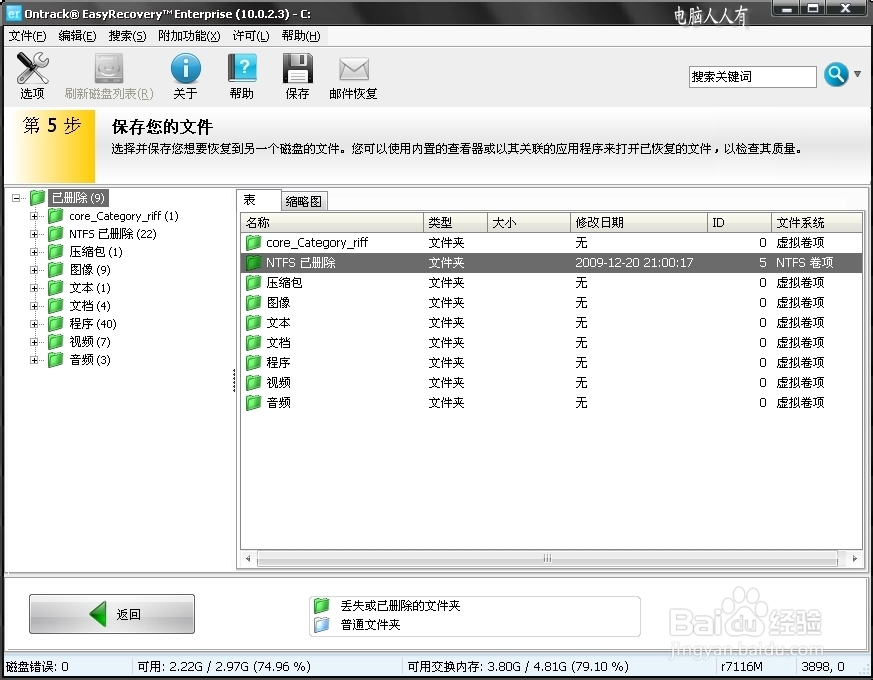
Task: Open the 搜索(S) menu
Action: pyautogui.click(x=127, y=36)
